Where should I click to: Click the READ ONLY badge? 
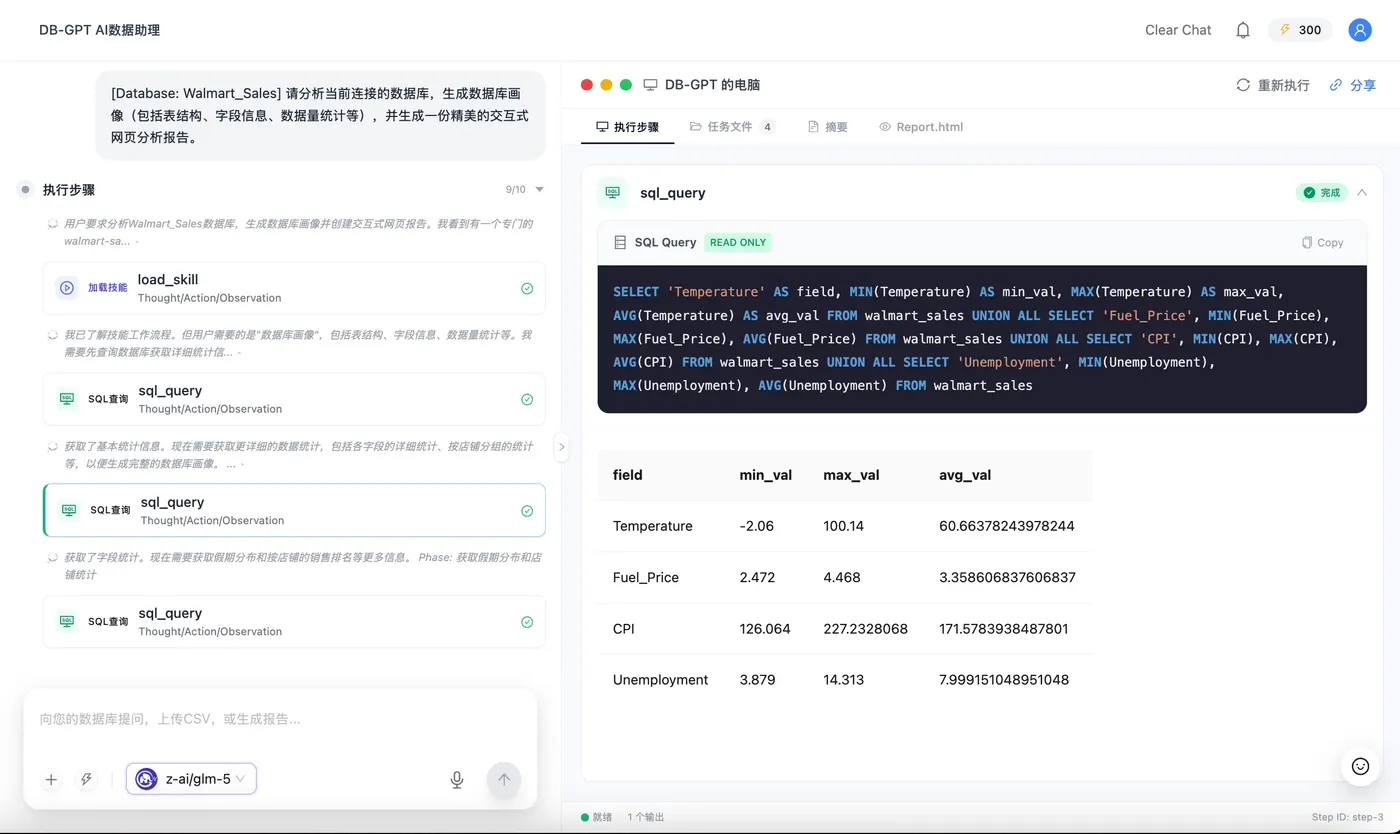pos(738,242)
